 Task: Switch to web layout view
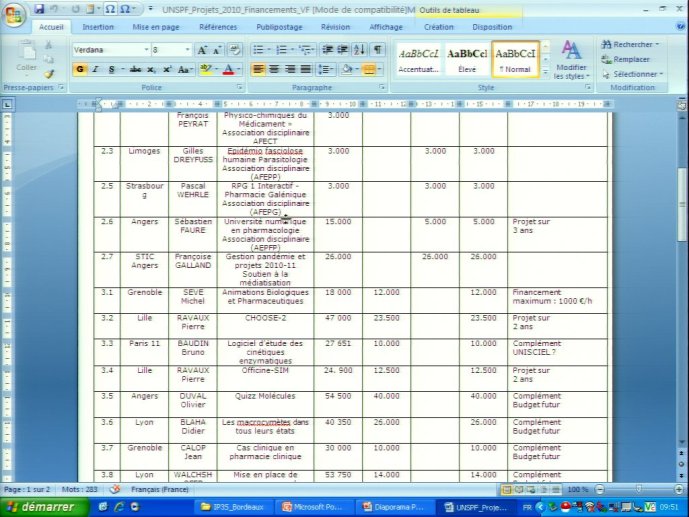pyautogui.click(x=531, y=489)
